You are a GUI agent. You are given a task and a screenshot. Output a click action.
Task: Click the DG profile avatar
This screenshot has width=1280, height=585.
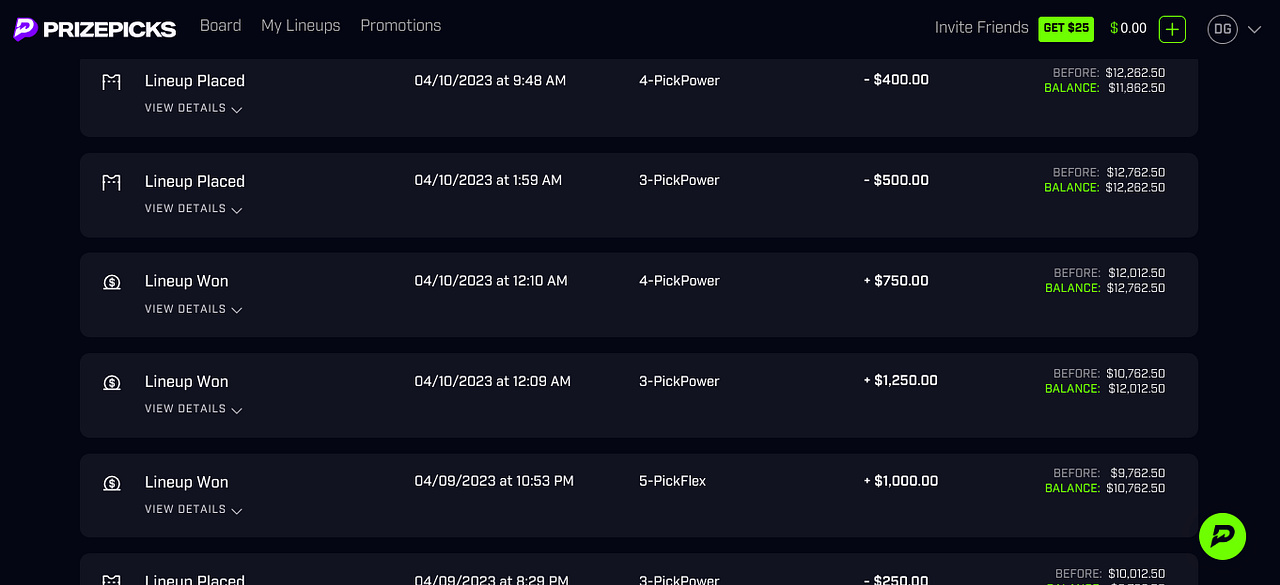pos(1222,29)
